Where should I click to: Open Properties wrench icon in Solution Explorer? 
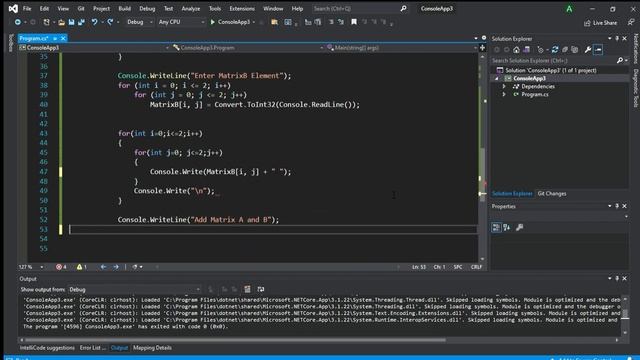[588, 50]
